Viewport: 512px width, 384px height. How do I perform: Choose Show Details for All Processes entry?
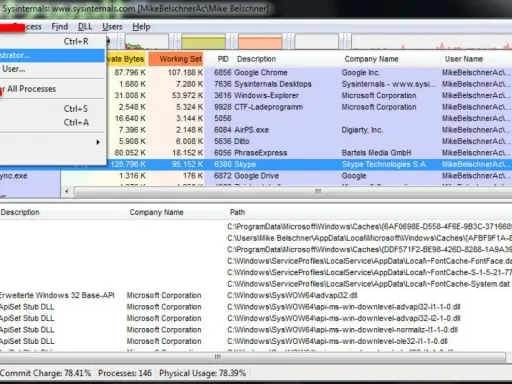pyautogui.click(x=52, y=89)
